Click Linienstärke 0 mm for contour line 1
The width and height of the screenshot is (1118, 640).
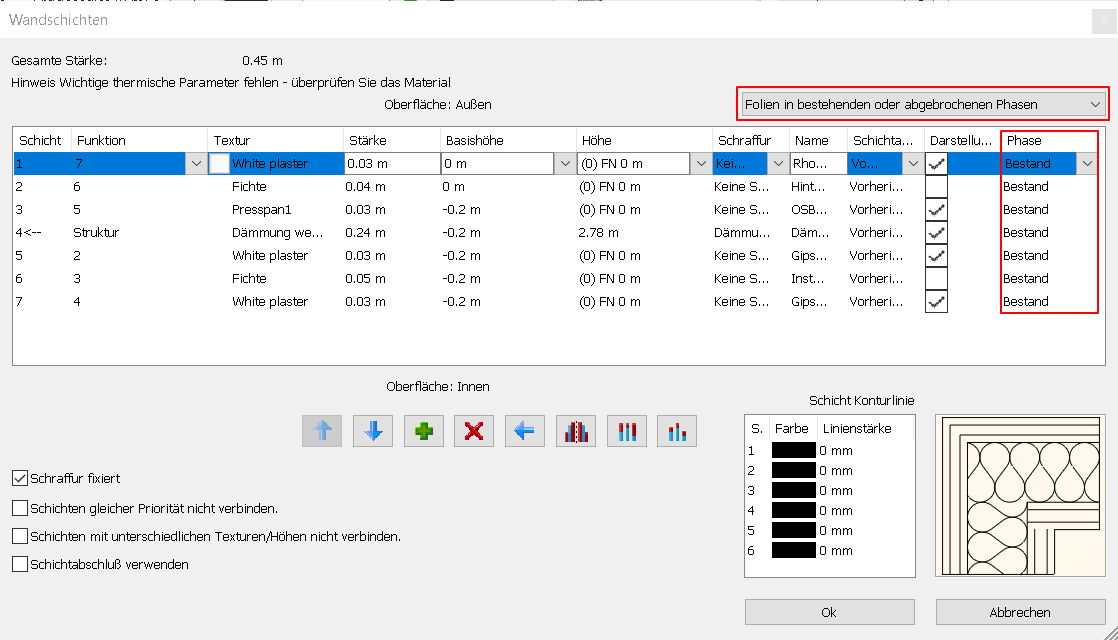(x=836, y=450)
